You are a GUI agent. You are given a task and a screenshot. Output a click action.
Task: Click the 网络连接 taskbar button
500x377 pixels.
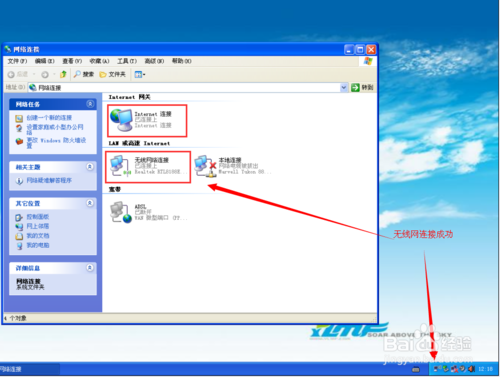30,369
